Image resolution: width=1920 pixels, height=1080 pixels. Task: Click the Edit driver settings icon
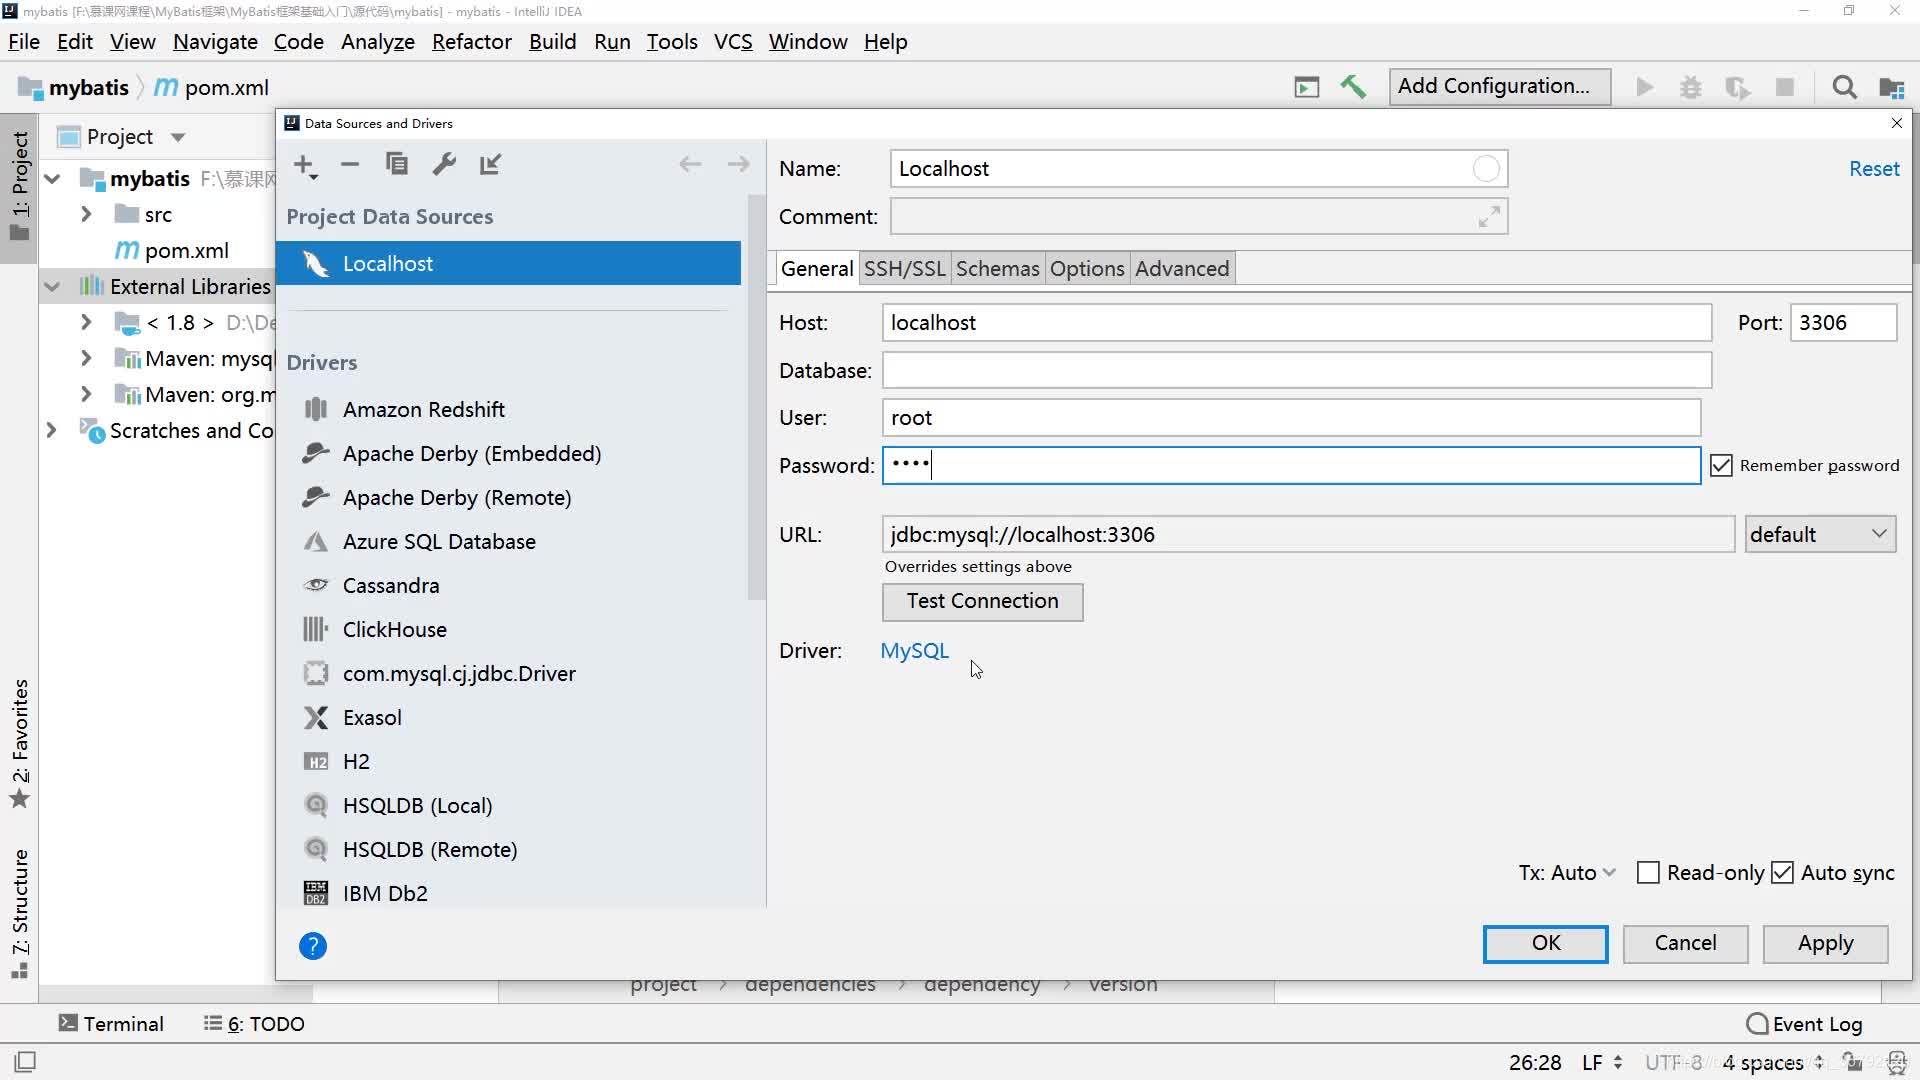click(x=444, y=162)
